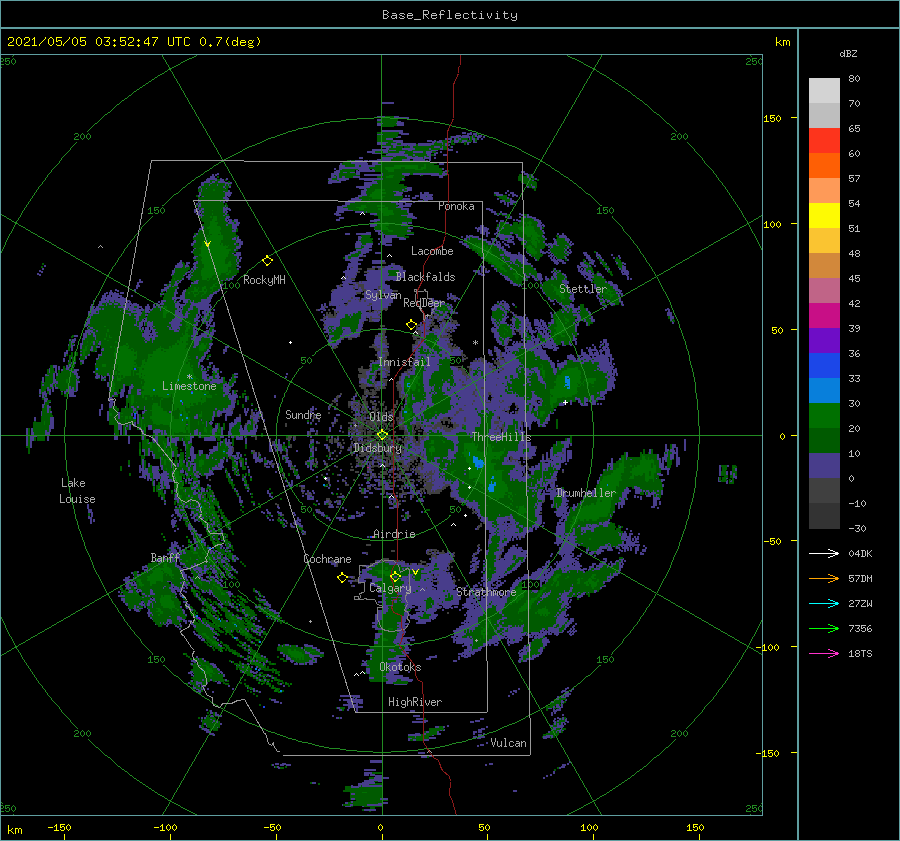Click the asterisk marker above Limestone
This screenshot has width=900, height=841.
point(189,377)
